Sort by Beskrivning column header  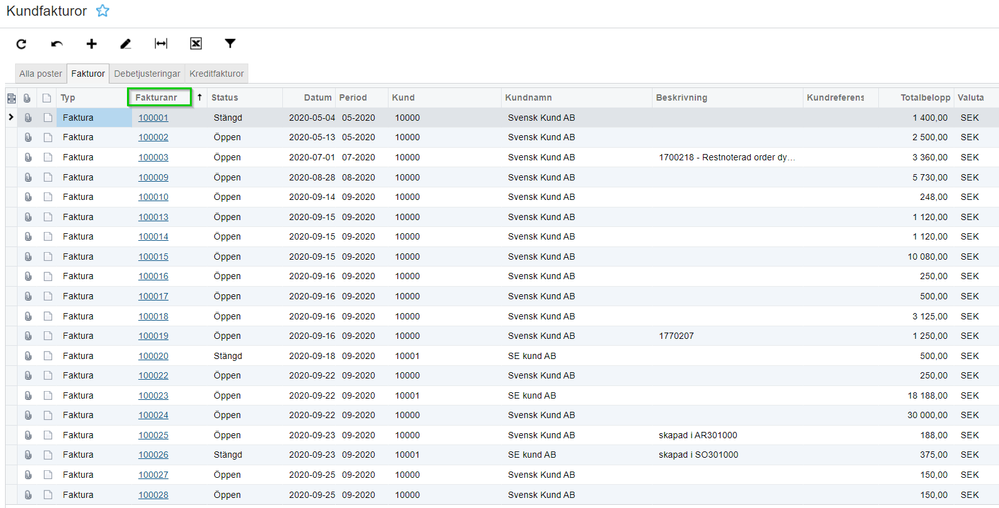click(683, 98)
